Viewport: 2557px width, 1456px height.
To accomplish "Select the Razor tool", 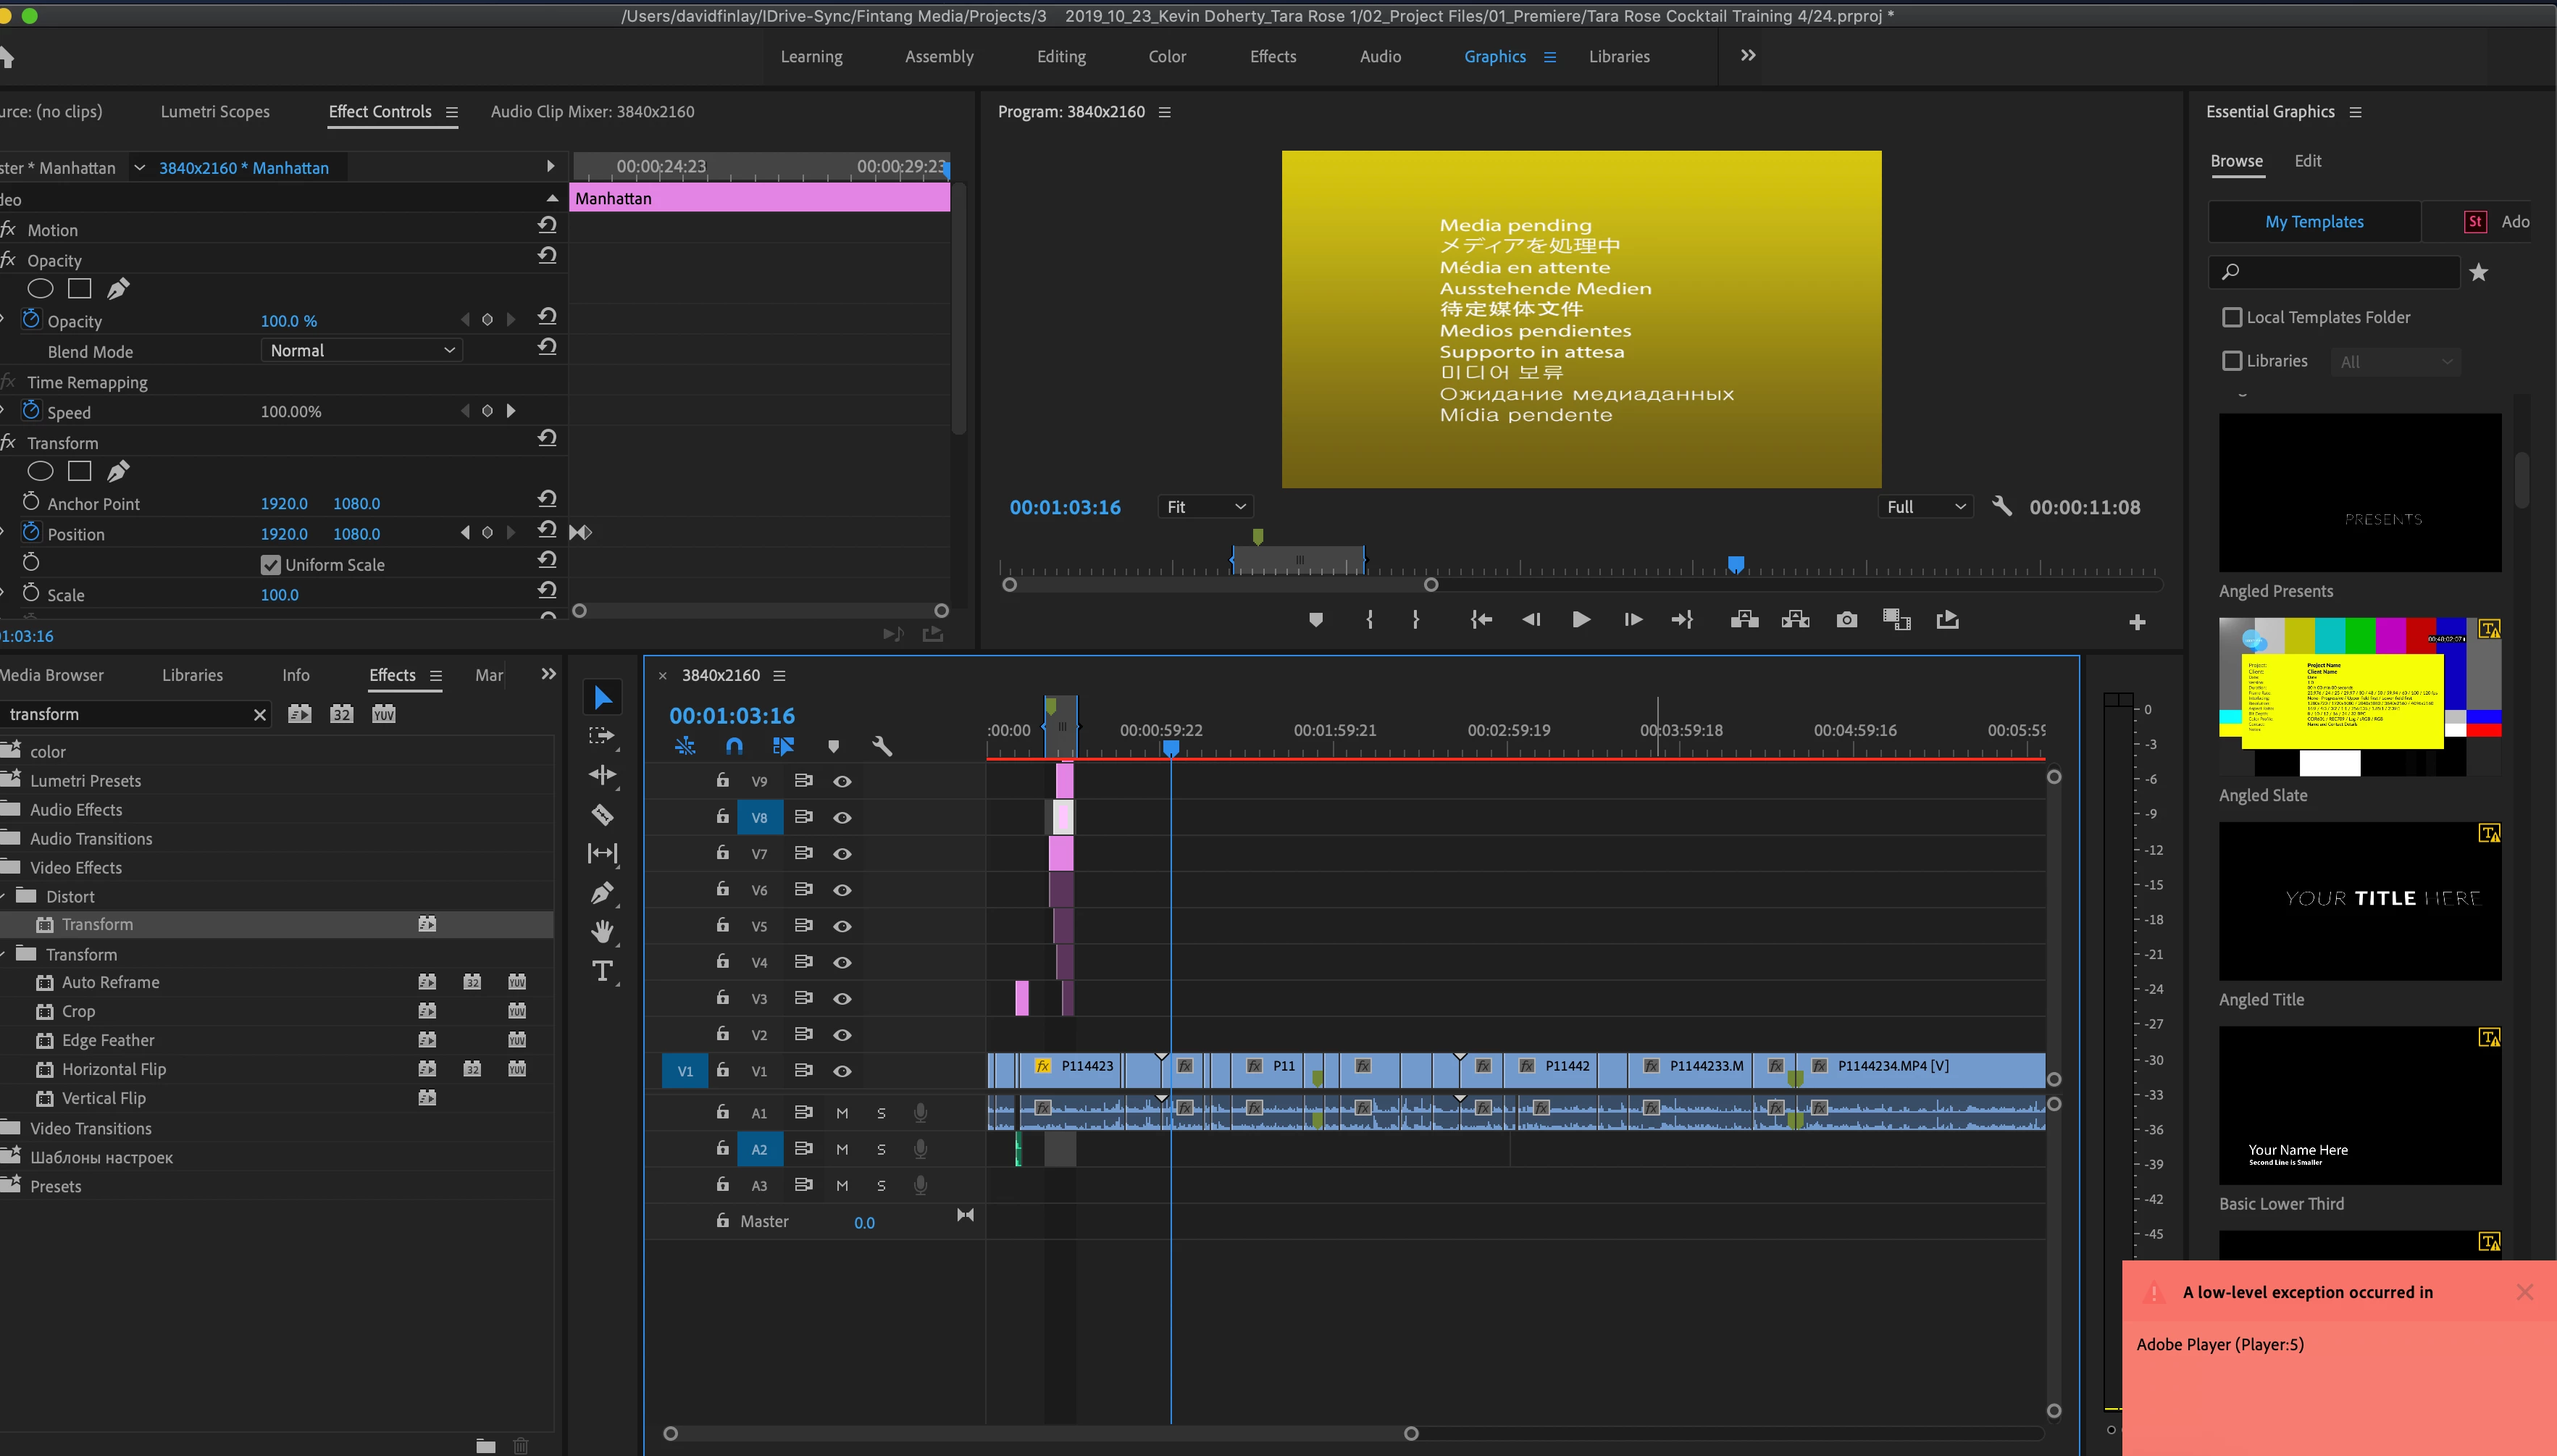I will click(602, 815).
